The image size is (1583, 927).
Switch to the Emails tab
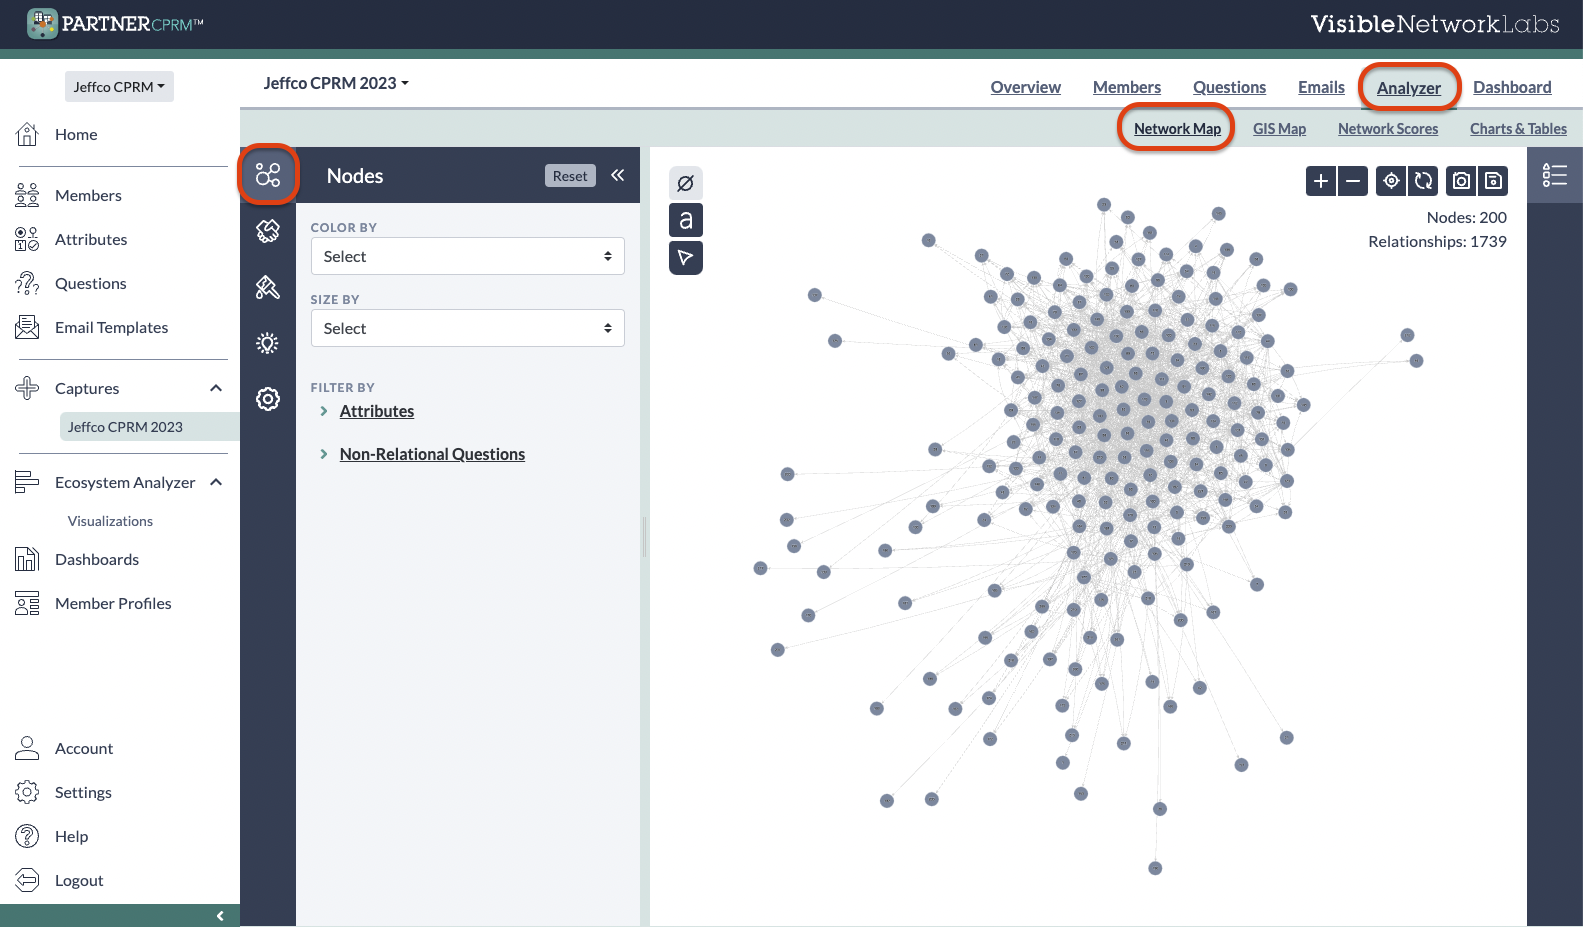(x=1321, y=87)
